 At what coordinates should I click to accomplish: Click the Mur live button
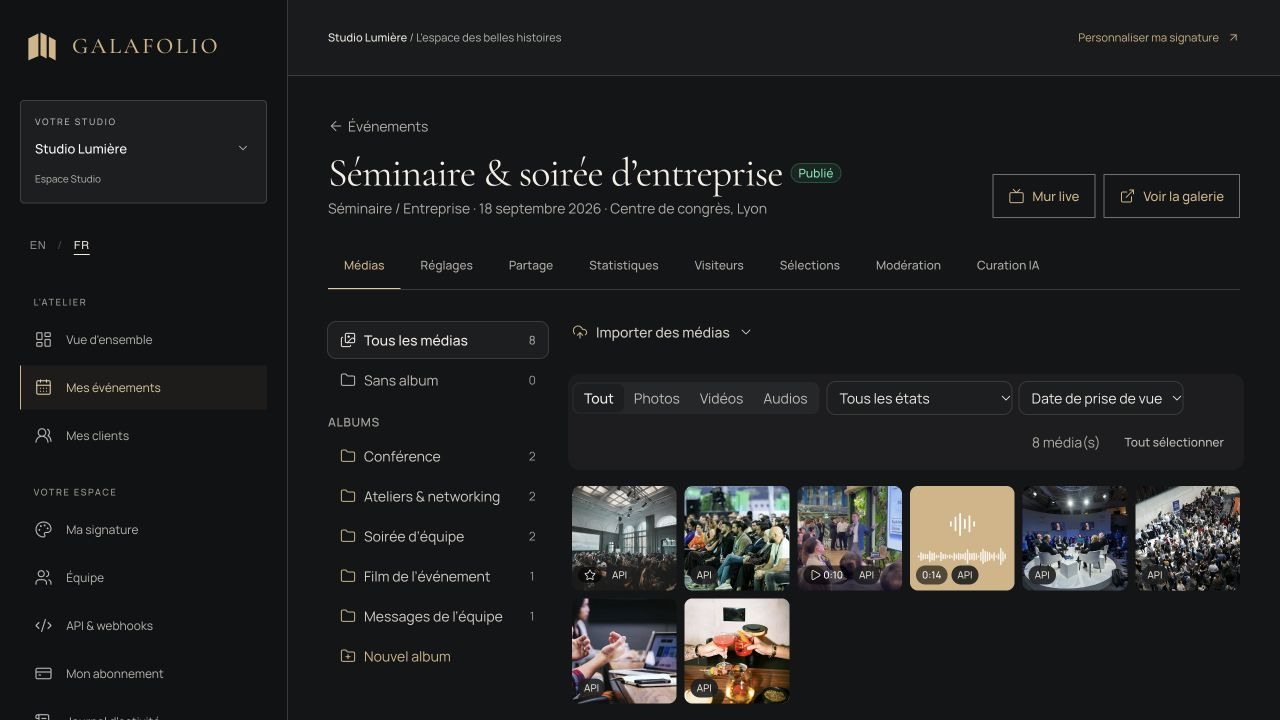[1043, 196]
